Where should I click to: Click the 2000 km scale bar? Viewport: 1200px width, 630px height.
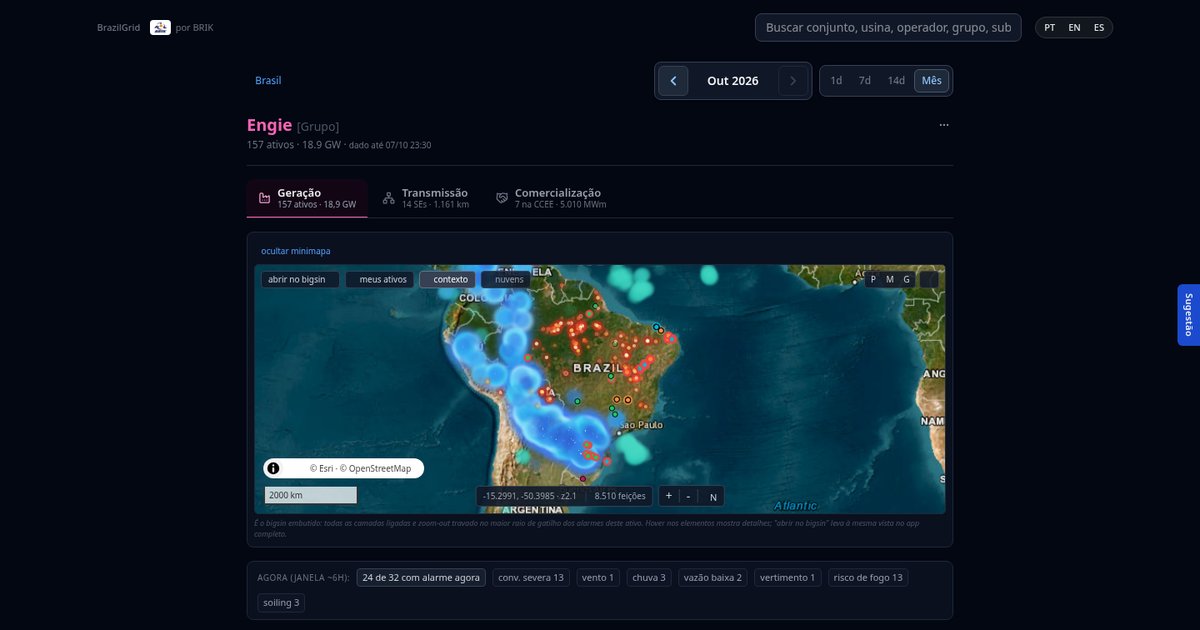(x=311, y=495)
